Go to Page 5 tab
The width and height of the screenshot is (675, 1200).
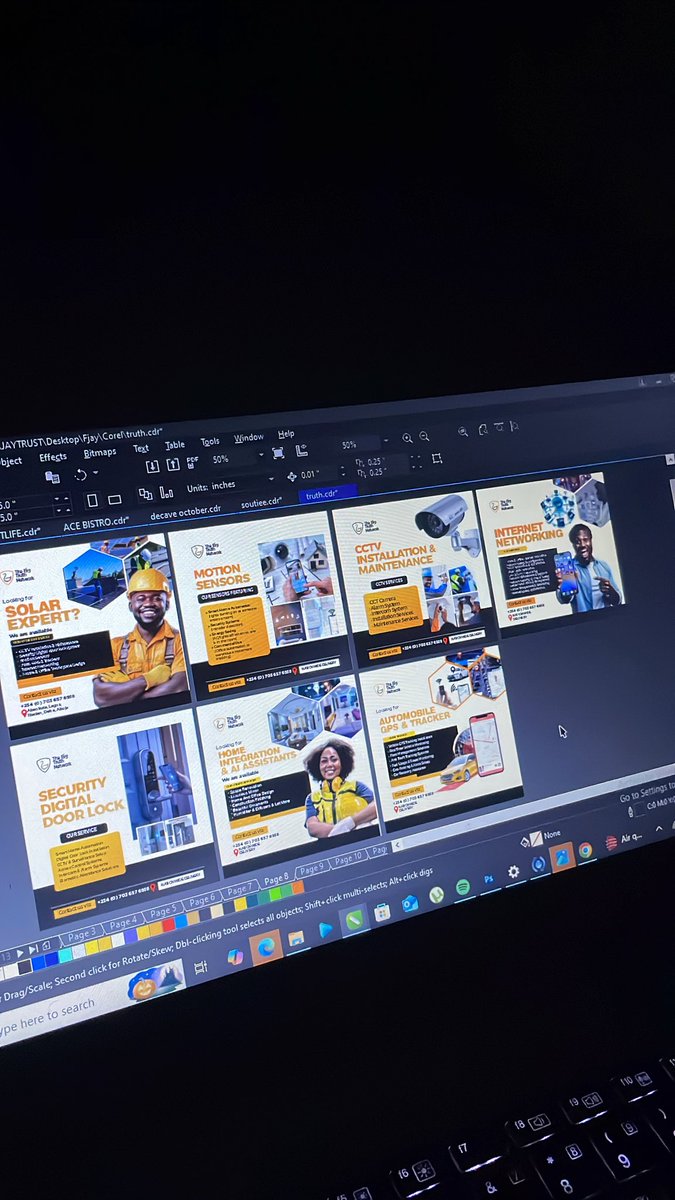[164, 913]
